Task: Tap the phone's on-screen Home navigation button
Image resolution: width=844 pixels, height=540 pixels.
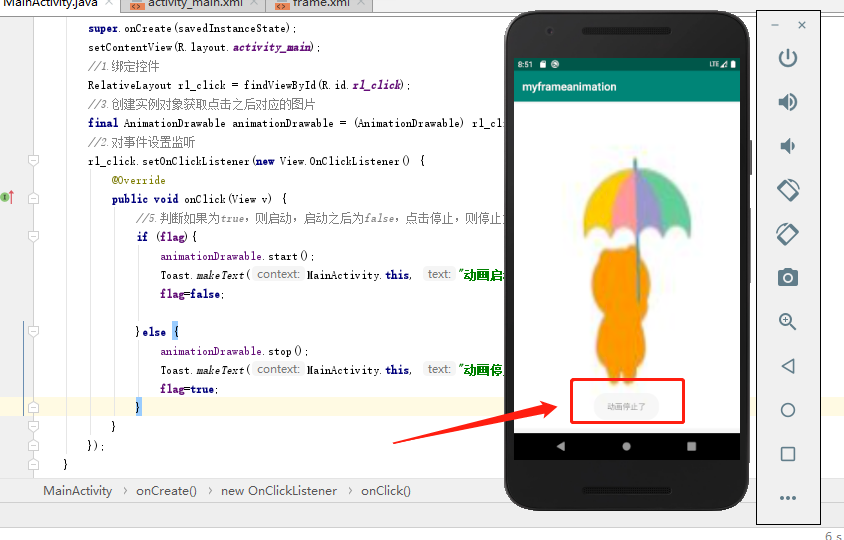Action: point(627,446)
